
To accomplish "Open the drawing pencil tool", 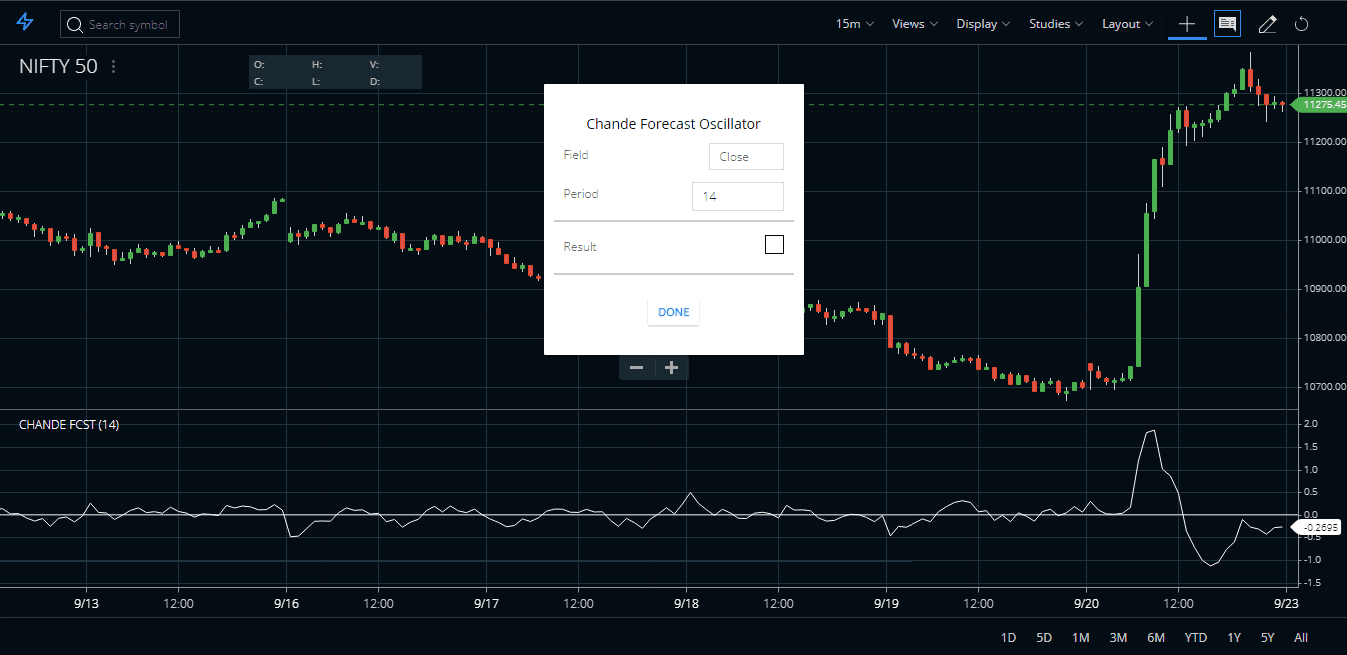I will (x=1267, y=24).
